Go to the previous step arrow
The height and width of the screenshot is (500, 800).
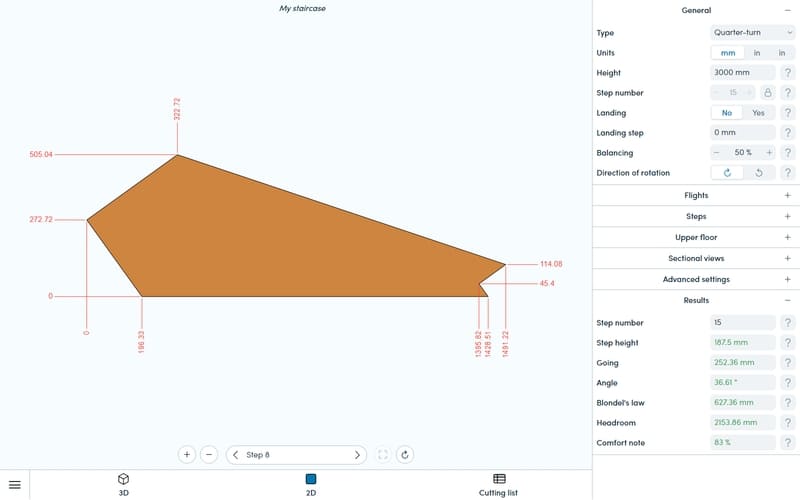click(236, 455)
